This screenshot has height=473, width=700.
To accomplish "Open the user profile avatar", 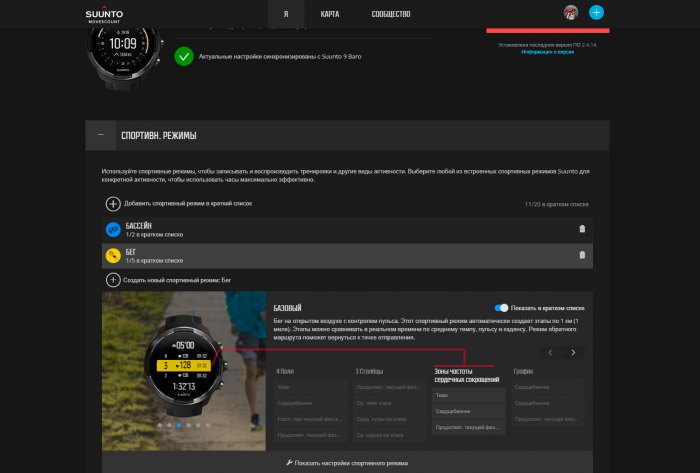I will [571, 12].
